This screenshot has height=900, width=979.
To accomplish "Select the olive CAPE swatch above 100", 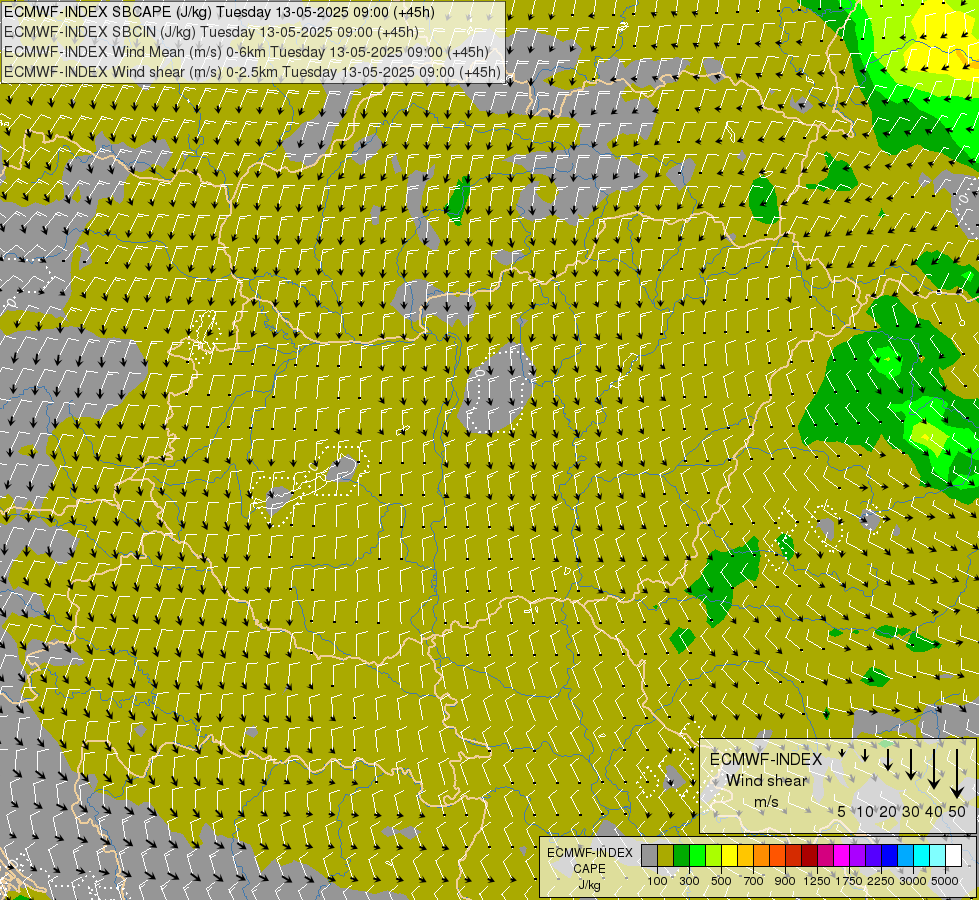I will point(666,856).
